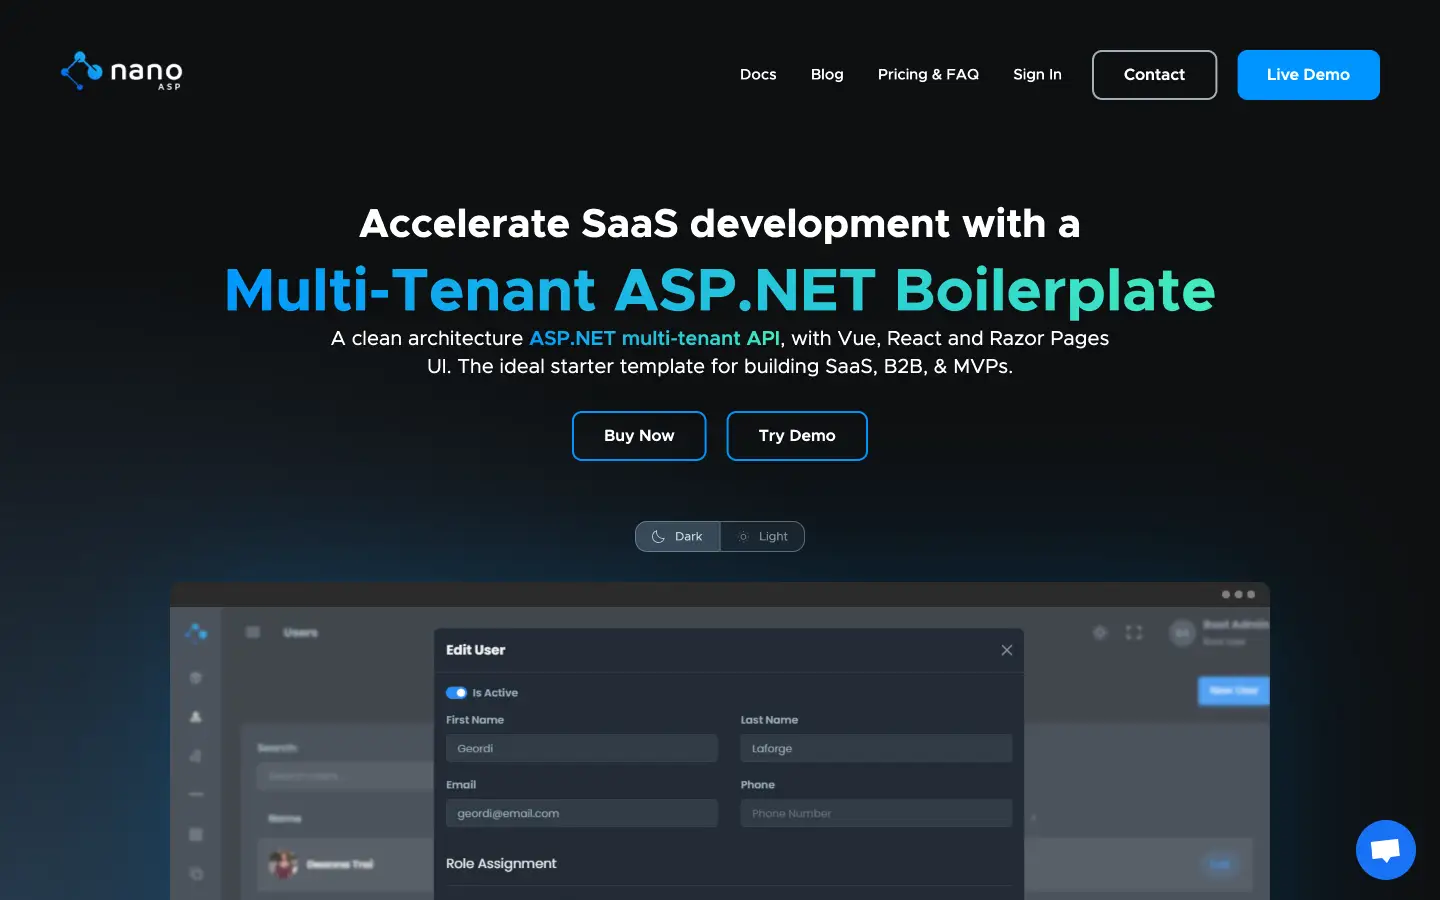
Task: Open Pricing & FAQ
Action: [928, 75]
